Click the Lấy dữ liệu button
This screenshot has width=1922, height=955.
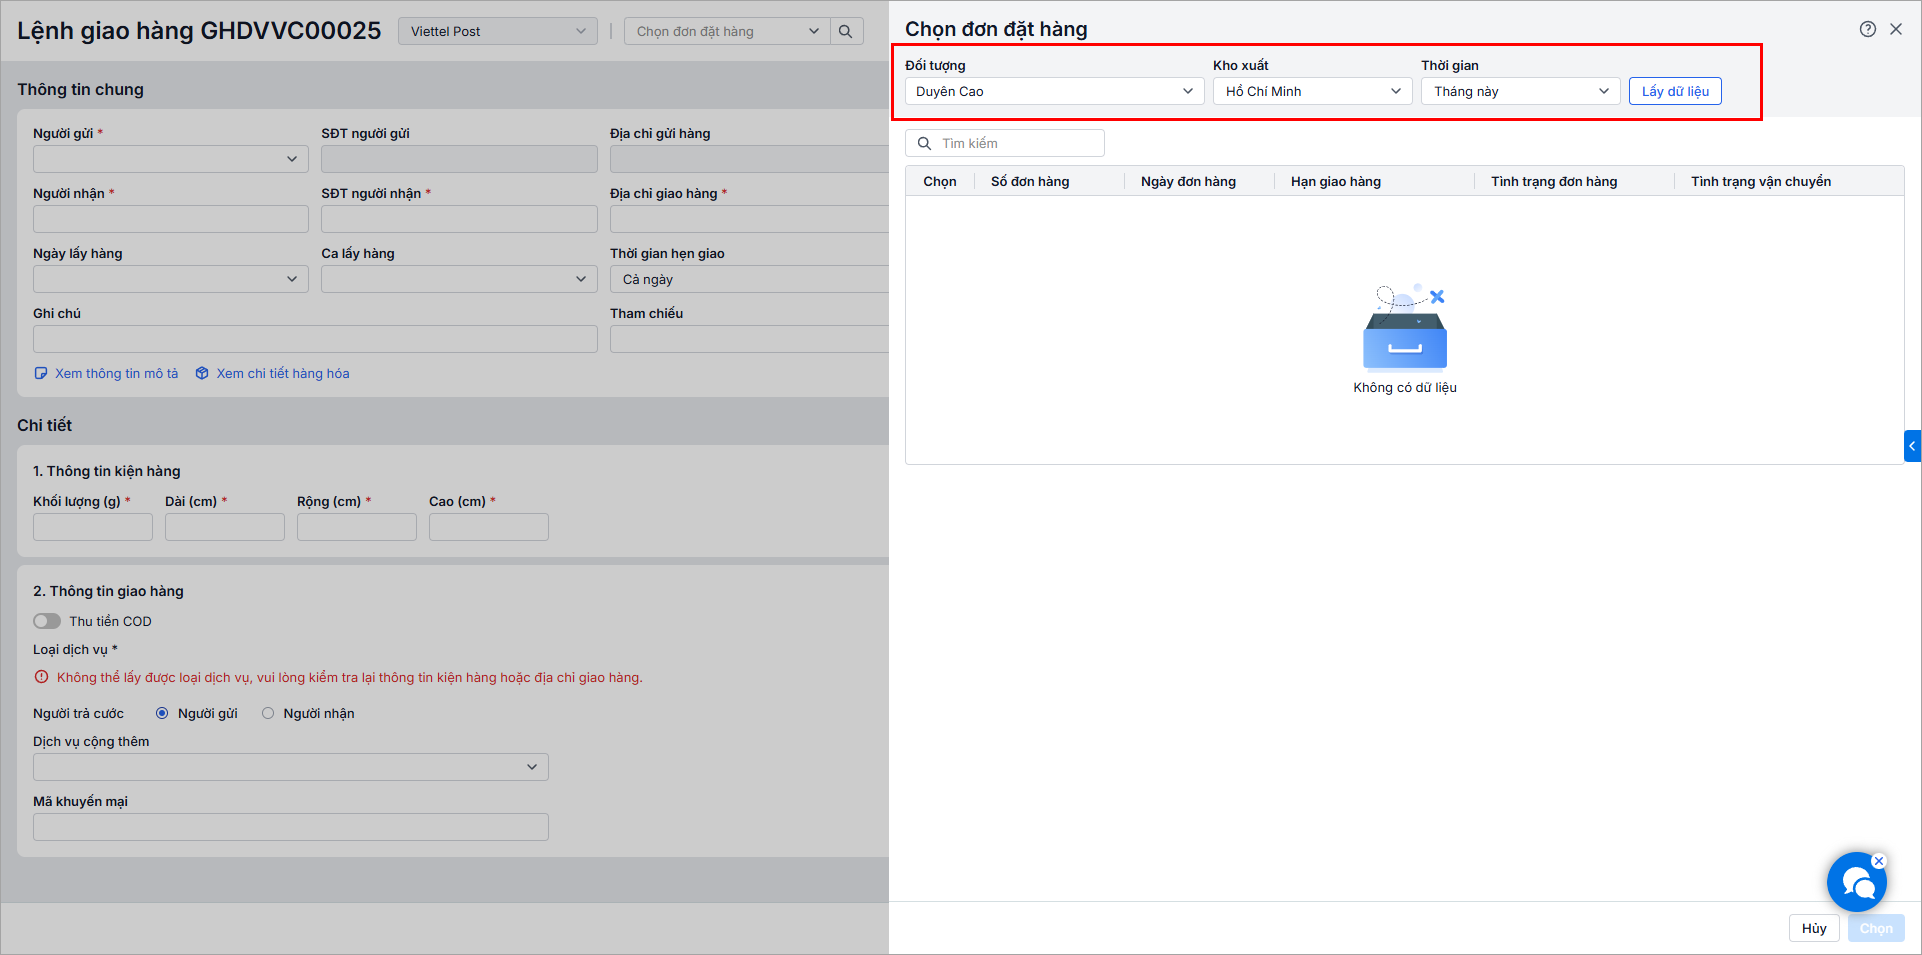1675,91
